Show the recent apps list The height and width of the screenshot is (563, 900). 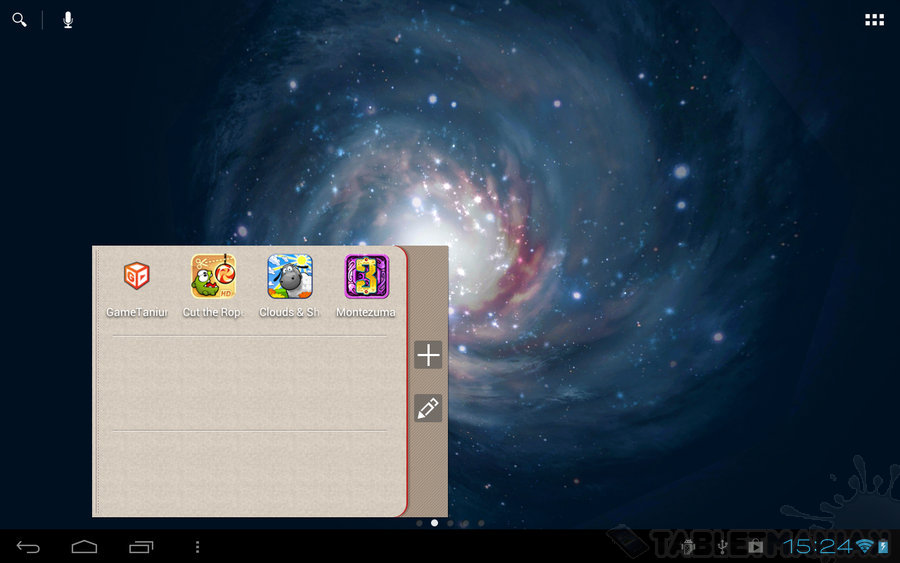coord(141,546)
